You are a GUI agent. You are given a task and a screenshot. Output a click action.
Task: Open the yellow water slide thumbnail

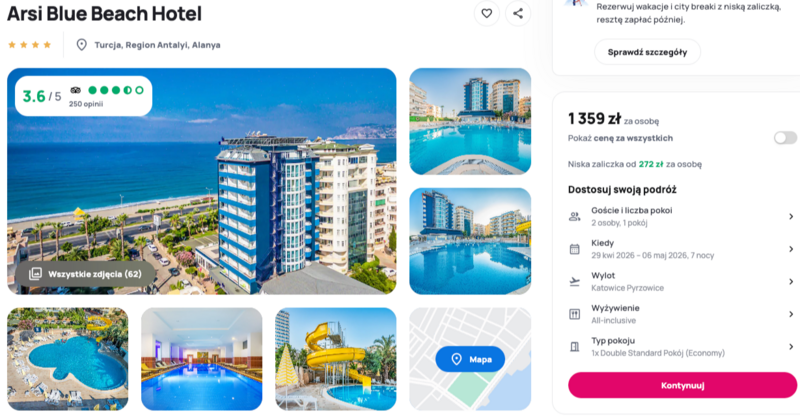(335, 359)
